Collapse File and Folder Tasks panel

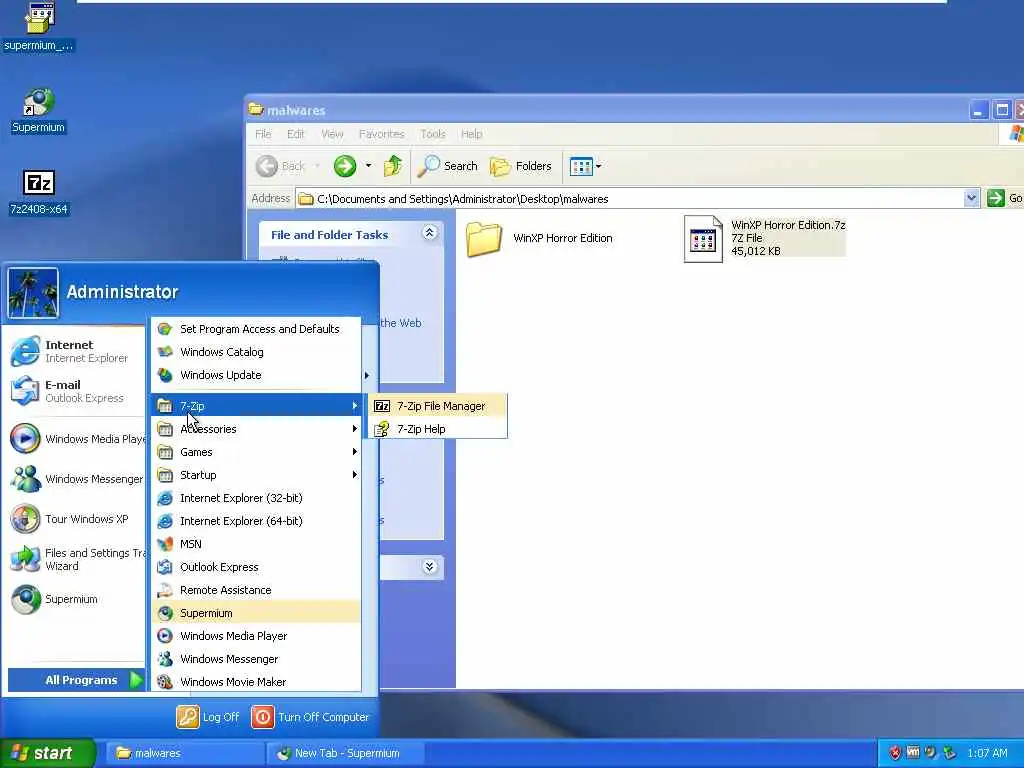(429, 233)
